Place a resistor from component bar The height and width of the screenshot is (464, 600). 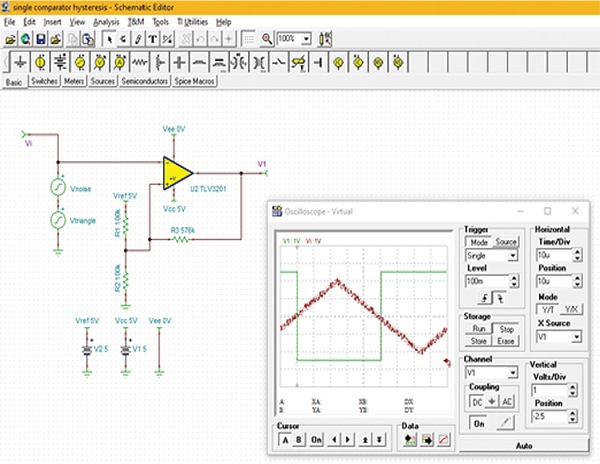[140, 62]
